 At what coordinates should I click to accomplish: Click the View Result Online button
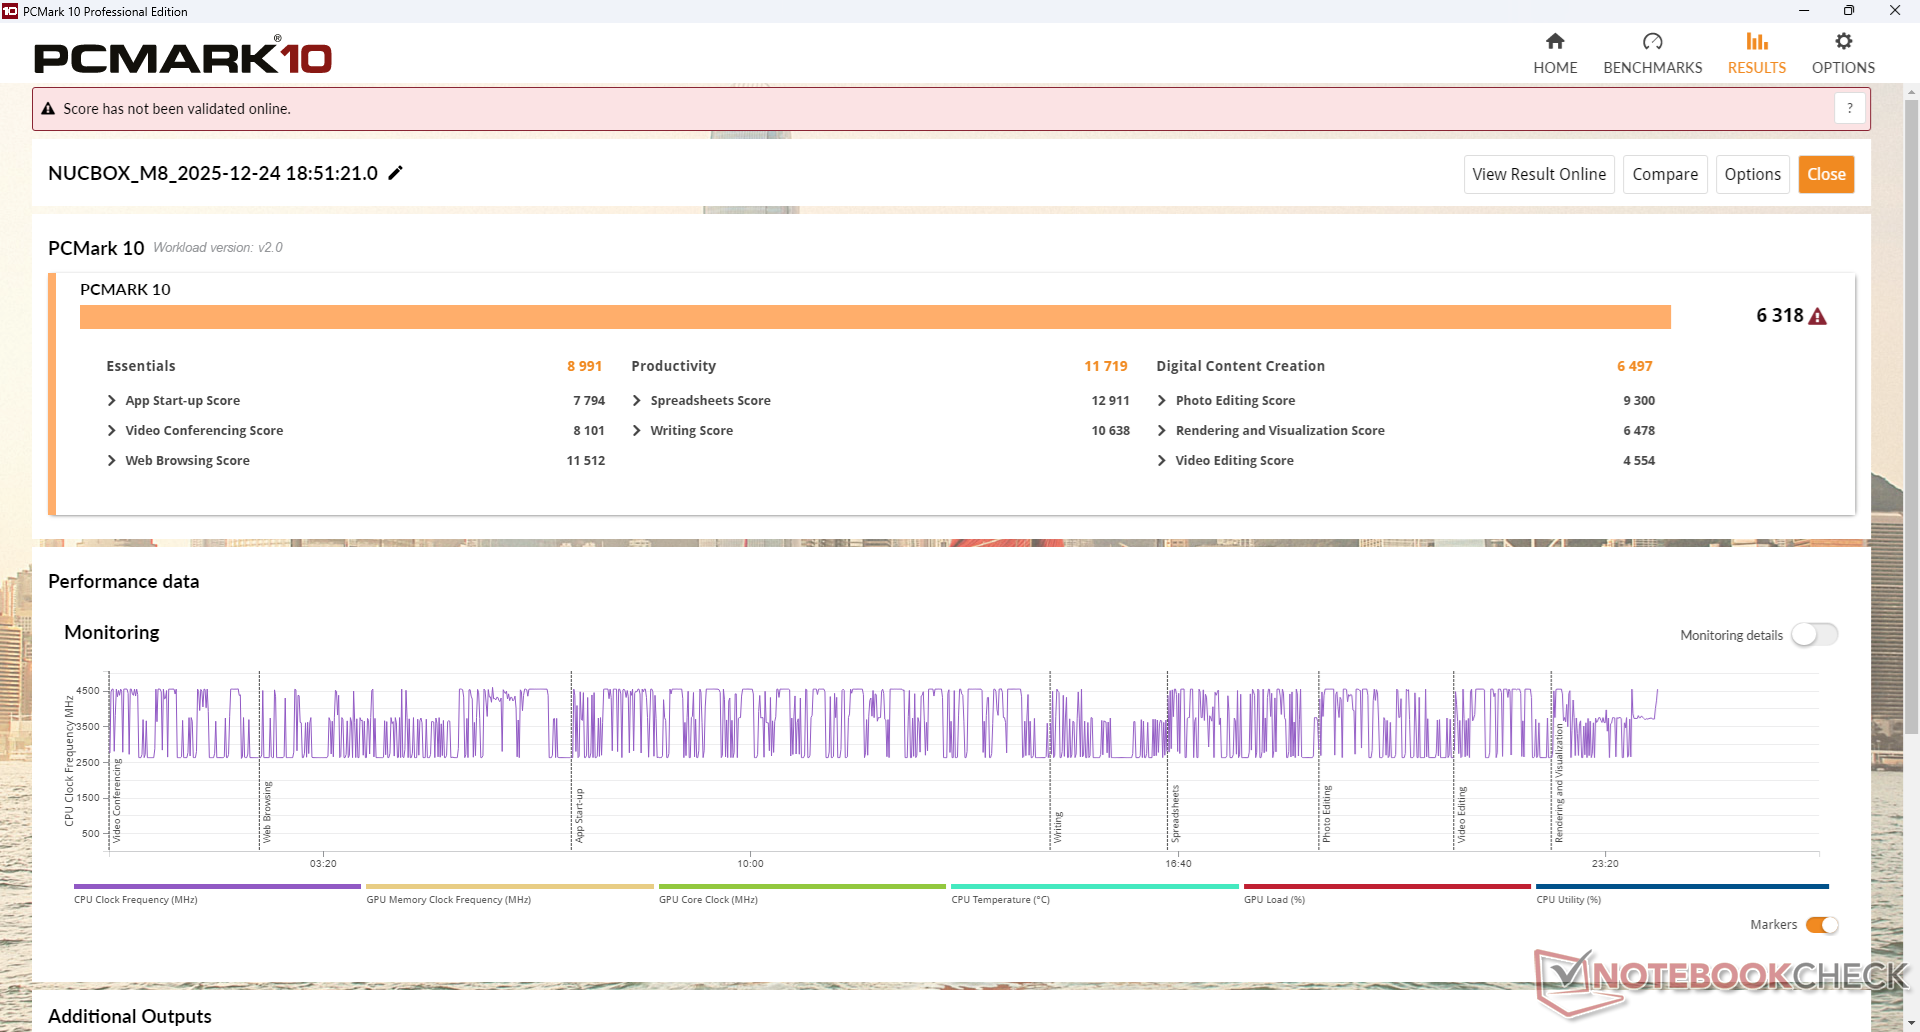pyautogui.click(x=1538, y=174)
